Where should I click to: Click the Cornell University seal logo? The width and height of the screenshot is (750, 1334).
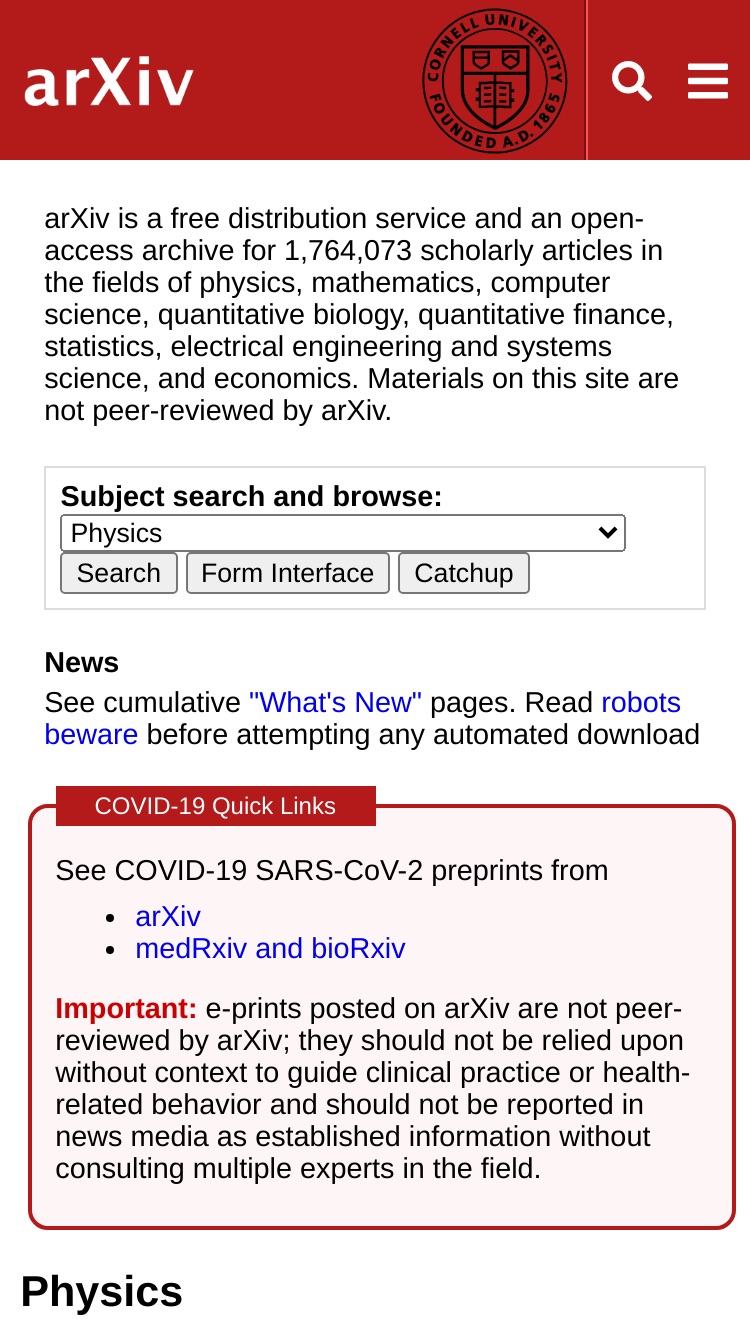(495, 81)
